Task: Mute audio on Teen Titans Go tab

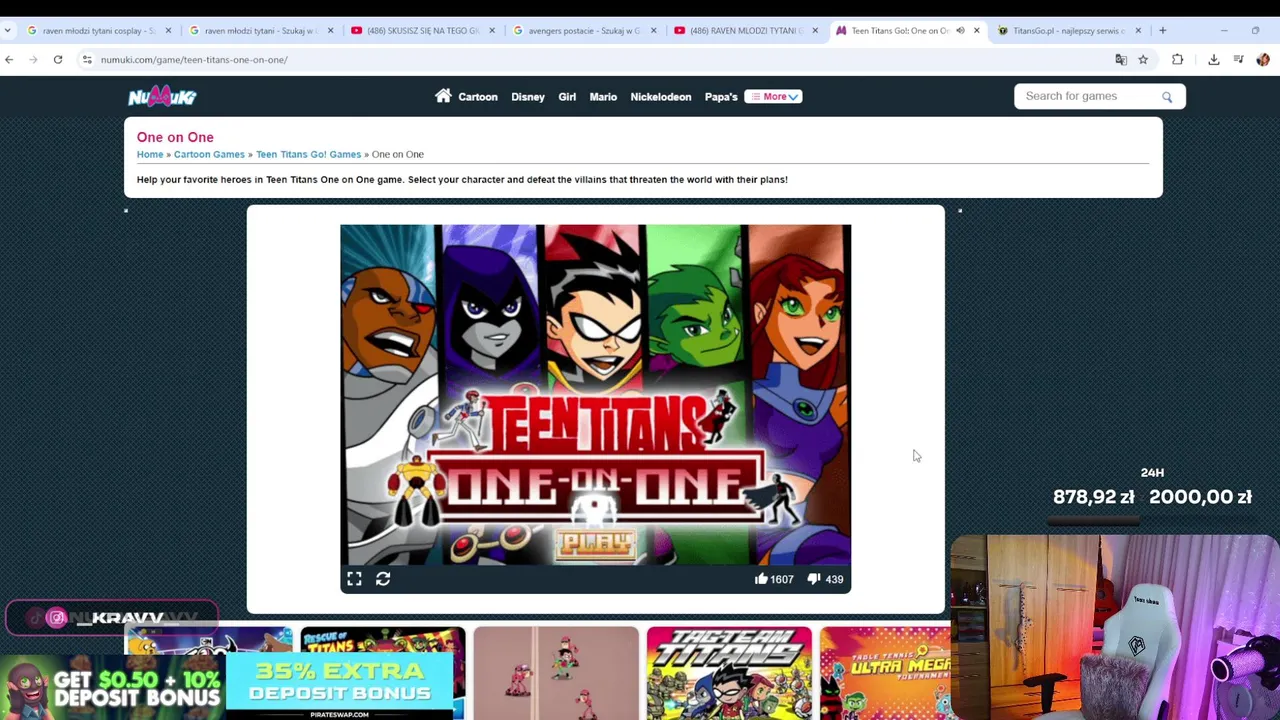Action: click(x=960, y=31)
